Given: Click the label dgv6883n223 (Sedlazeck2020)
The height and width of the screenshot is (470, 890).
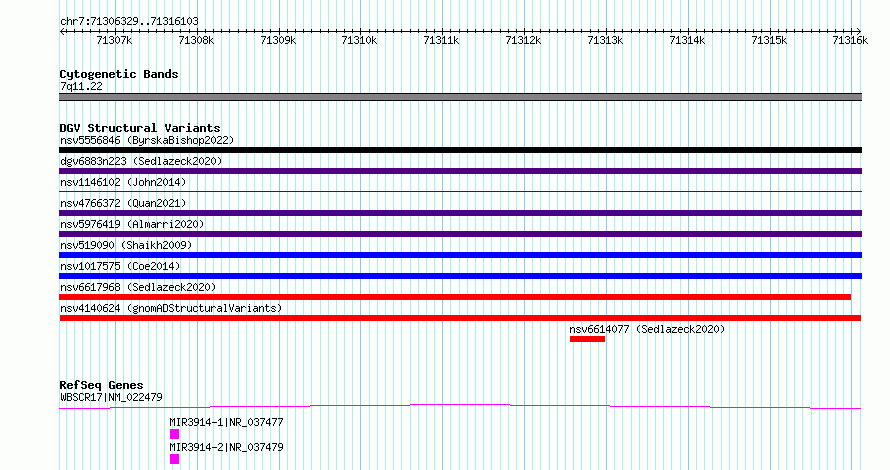Looking at the screenshot, I should pos(141,161).
